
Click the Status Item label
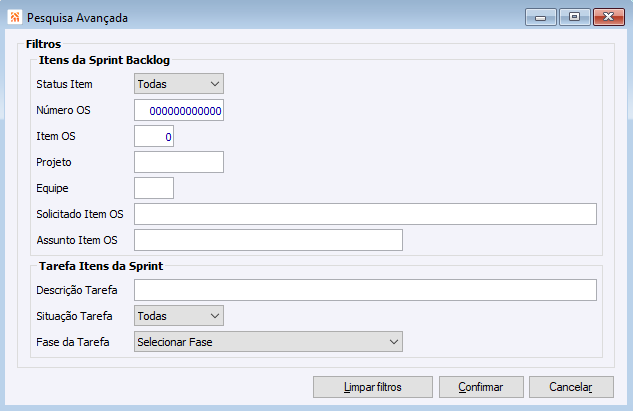[64, 85]
